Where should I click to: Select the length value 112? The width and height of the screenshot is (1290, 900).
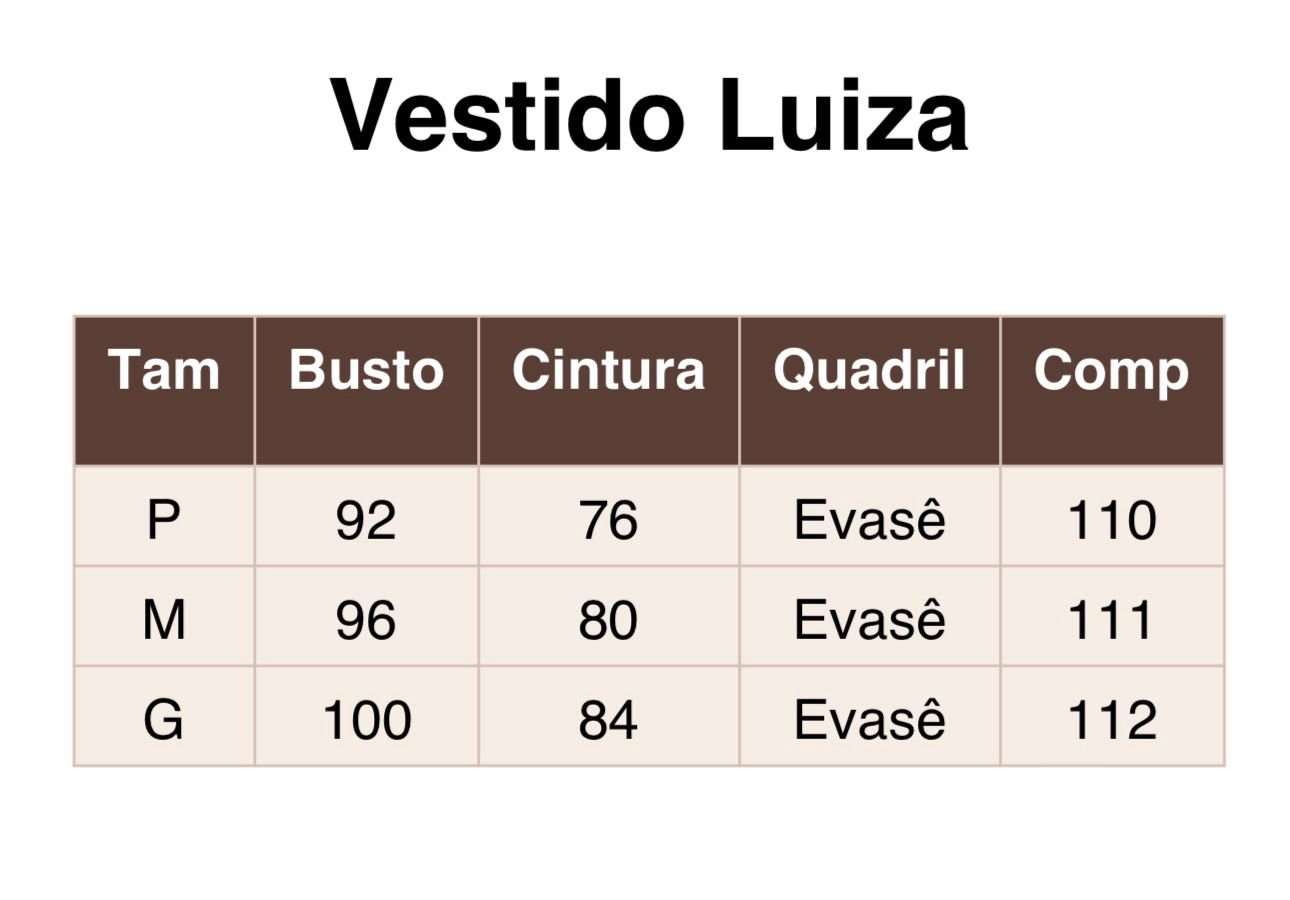1111,720
